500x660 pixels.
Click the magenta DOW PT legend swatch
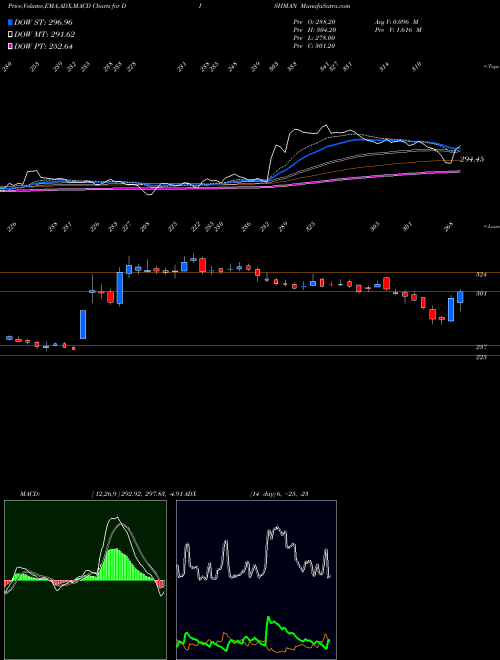(x=10, y=46)
